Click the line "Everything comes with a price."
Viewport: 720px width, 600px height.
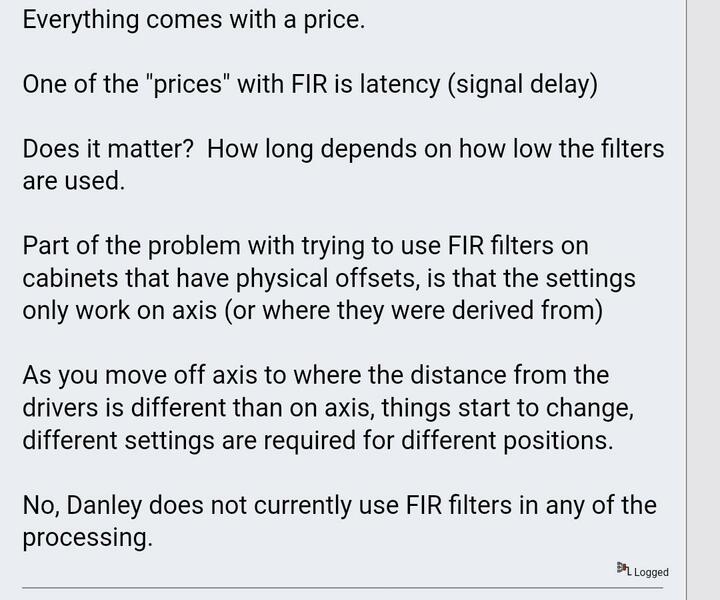click(193, 19)
